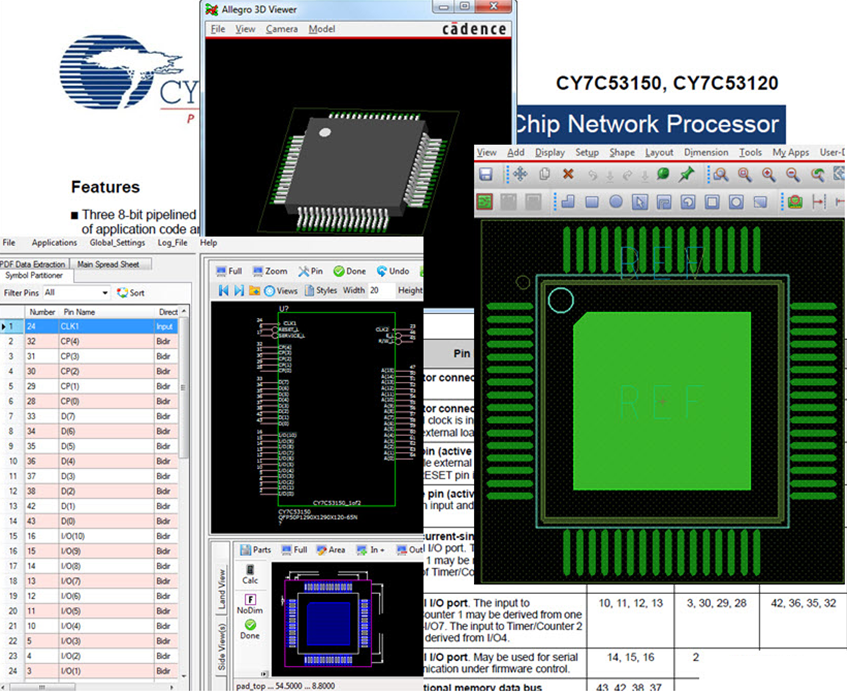The height and width of the screenshot is (694, 847).
Task: Click the red X delete icon
Action: [x=568, y=174]
